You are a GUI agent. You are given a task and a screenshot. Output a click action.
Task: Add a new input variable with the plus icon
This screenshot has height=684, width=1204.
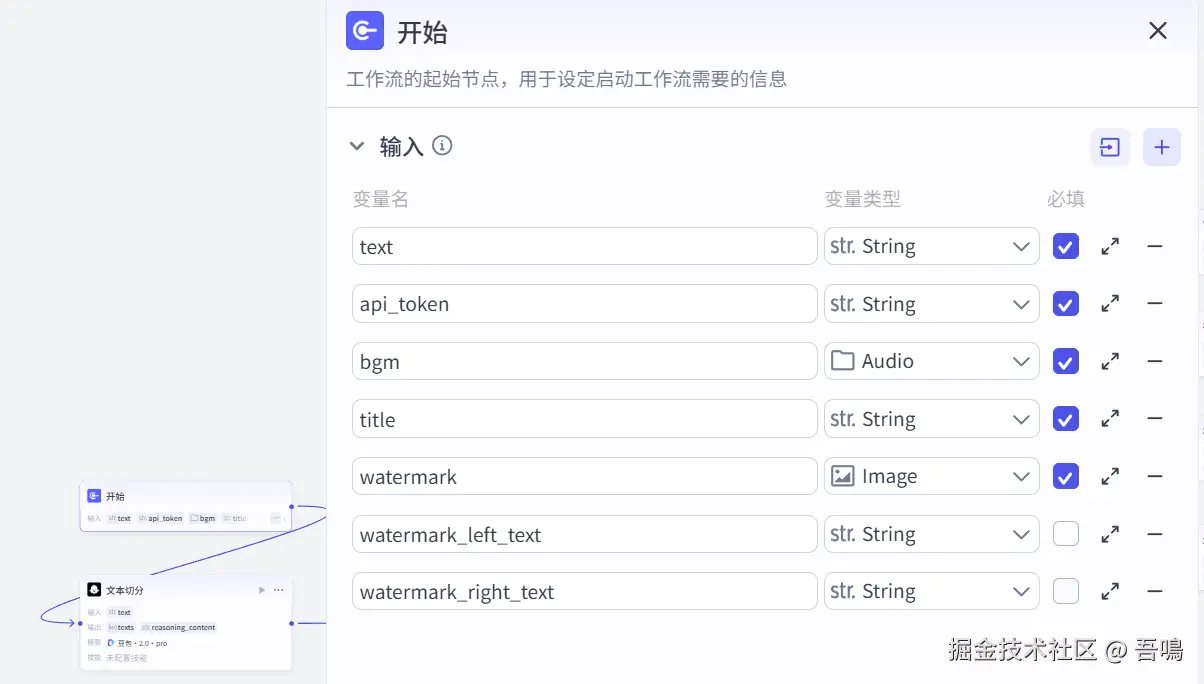click(x=1161, y=147)
